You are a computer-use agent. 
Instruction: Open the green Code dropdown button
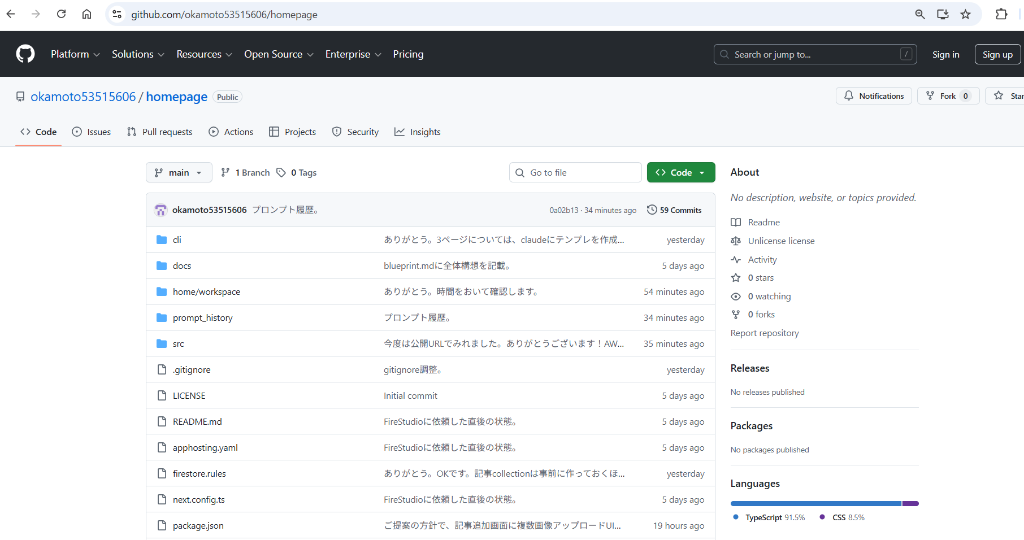[680, 172]
